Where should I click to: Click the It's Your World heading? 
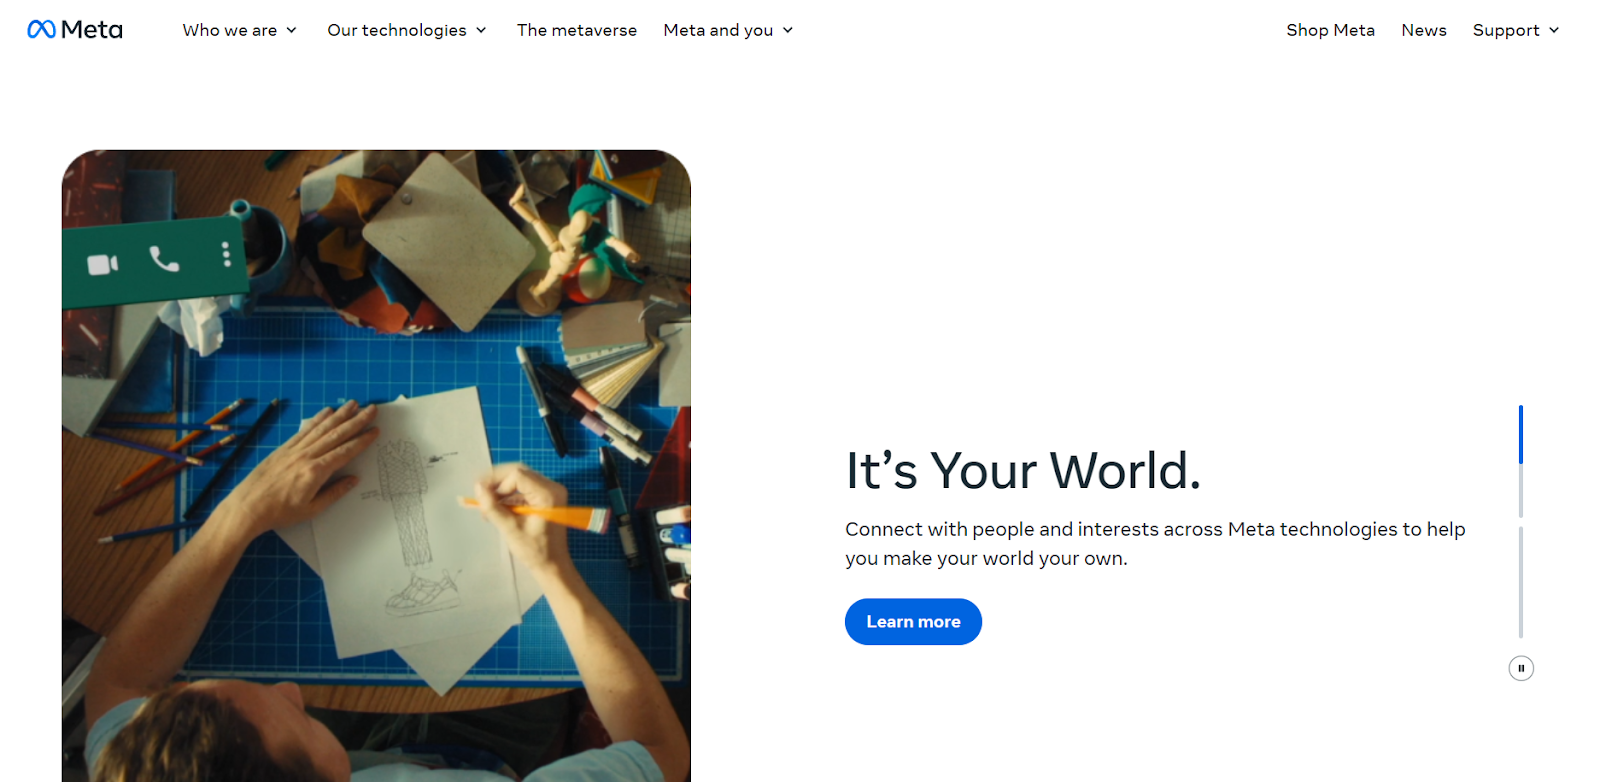[1023, 470]
